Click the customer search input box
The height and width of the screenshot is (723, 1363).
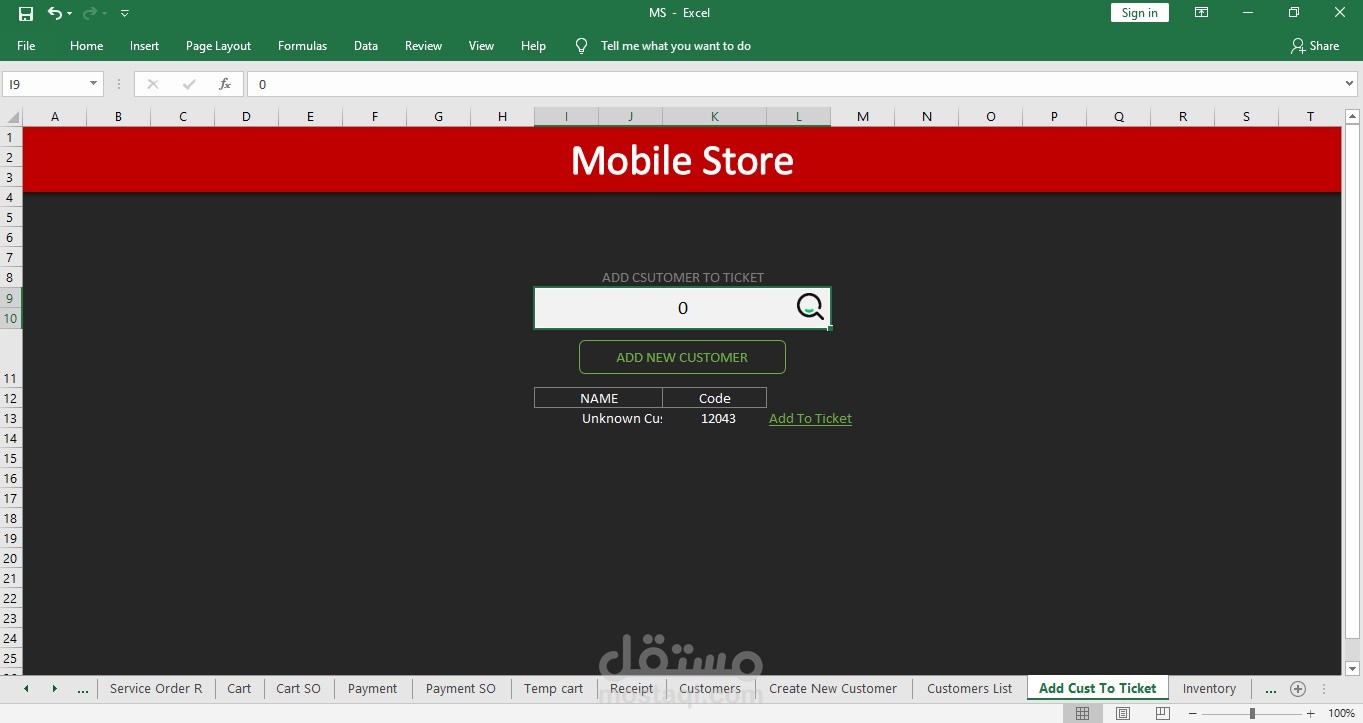point(682,308)
